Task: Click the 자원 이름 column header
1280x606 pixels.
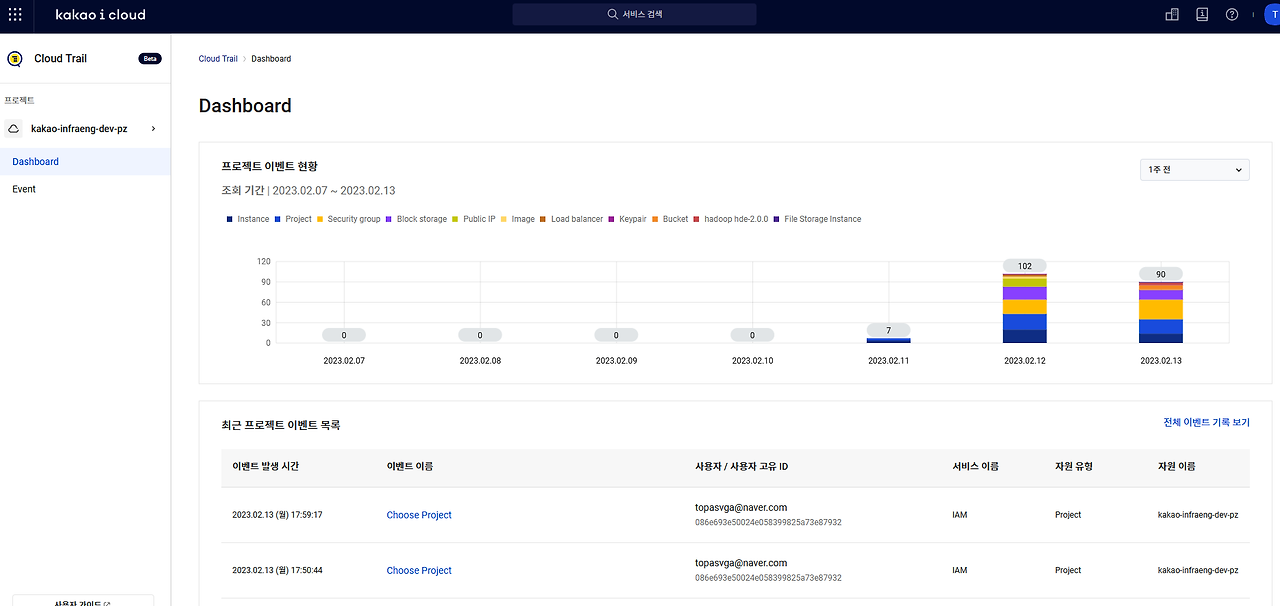Action: (x=1176, y=466)
